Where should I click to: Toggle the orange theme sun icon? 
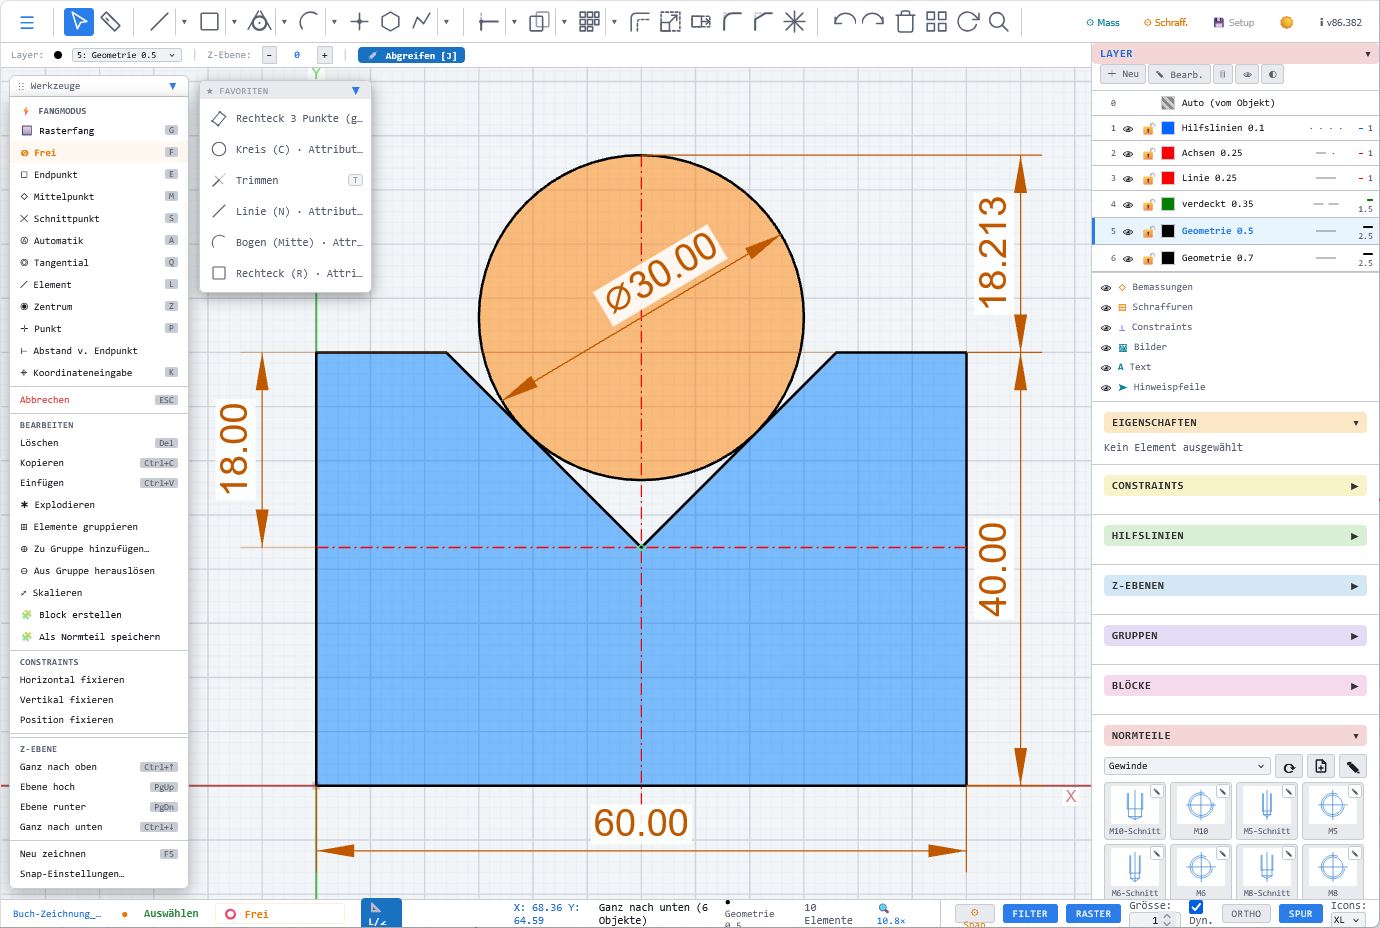1286,22
